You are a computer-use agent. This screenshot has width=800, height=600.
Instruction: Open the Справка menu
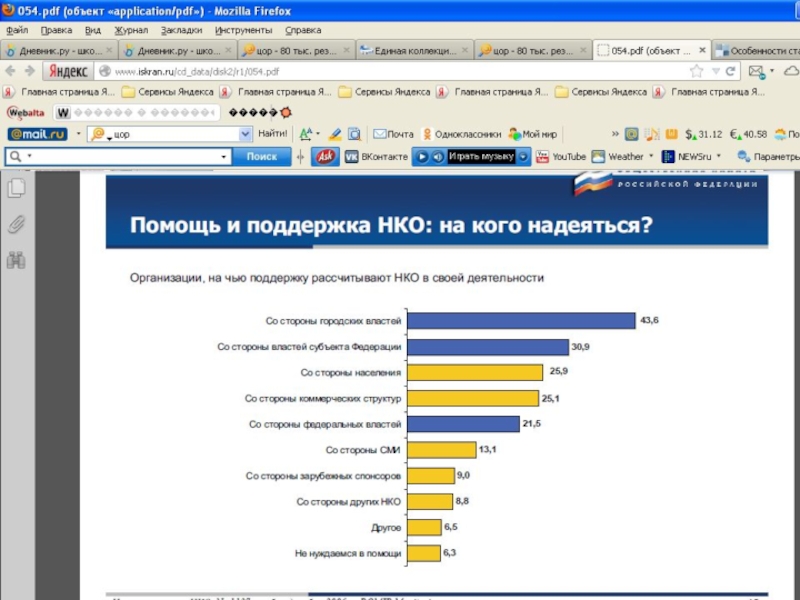[303, 30]
